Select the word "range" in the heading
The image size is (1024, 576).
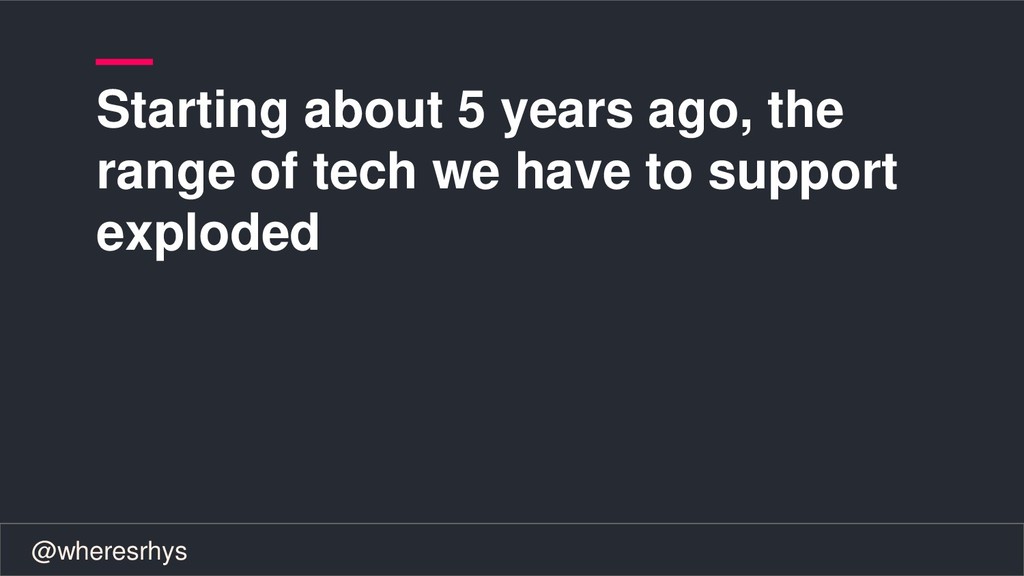coord(166,176)
